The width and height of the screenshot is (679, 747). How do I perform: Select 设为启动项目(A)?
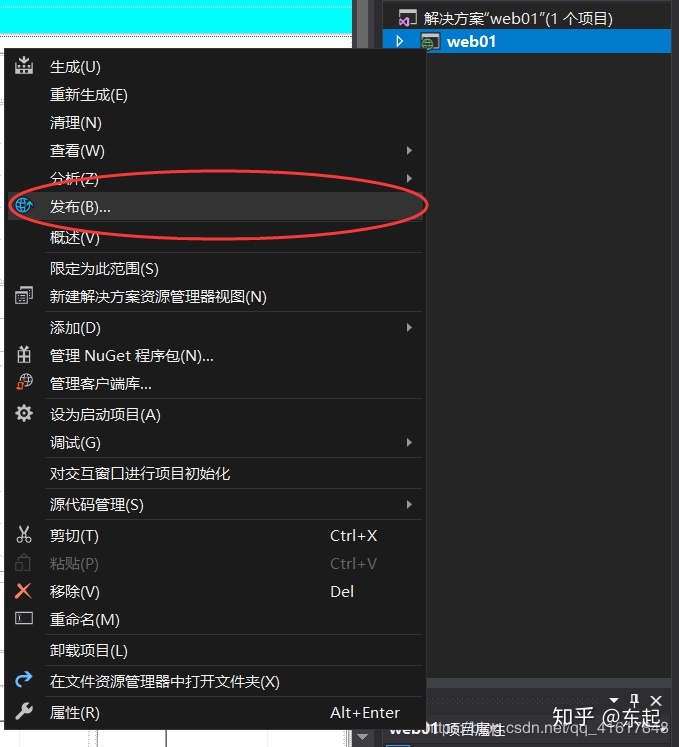click(214, 414)
